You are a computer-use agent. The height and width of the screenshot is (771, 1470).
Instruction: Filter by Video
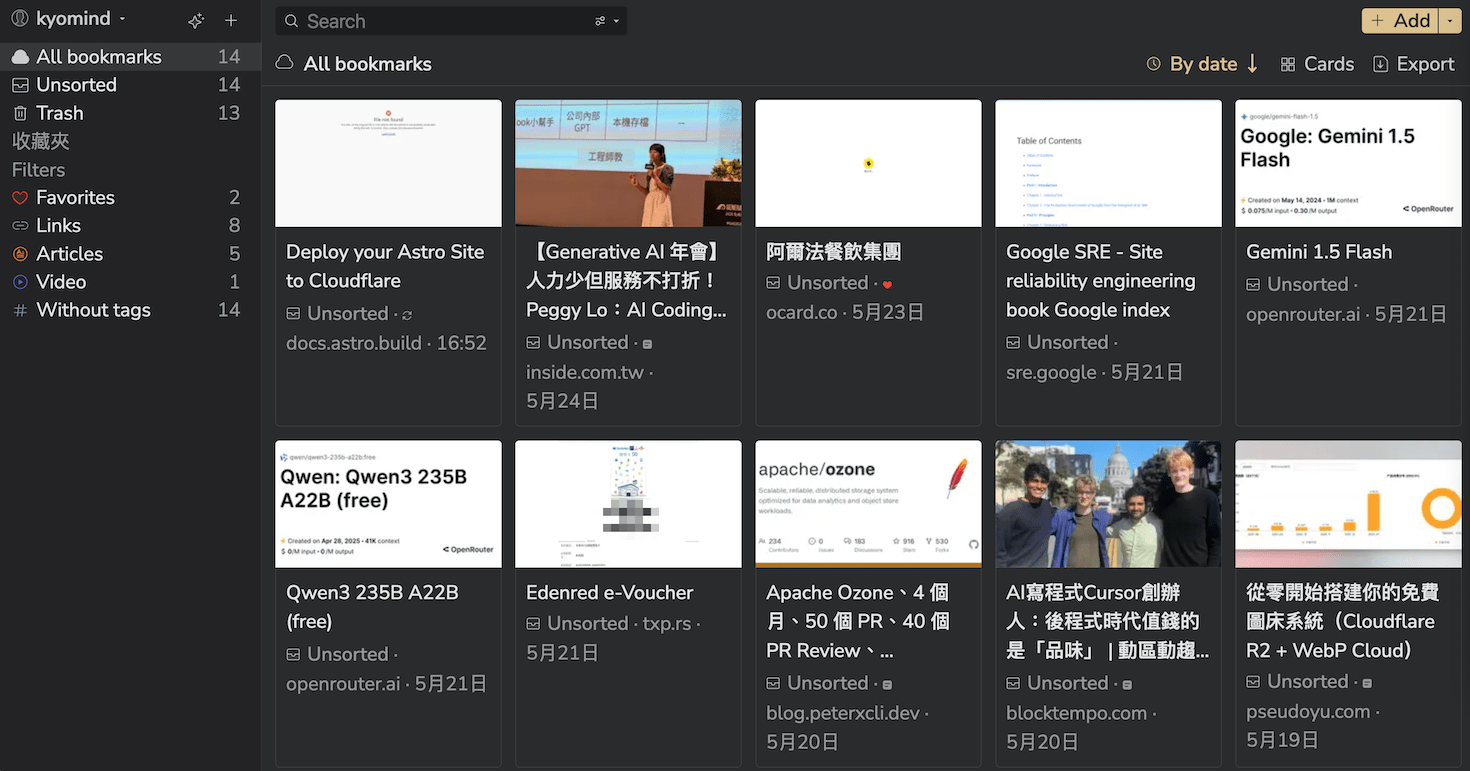click(130, 282)
